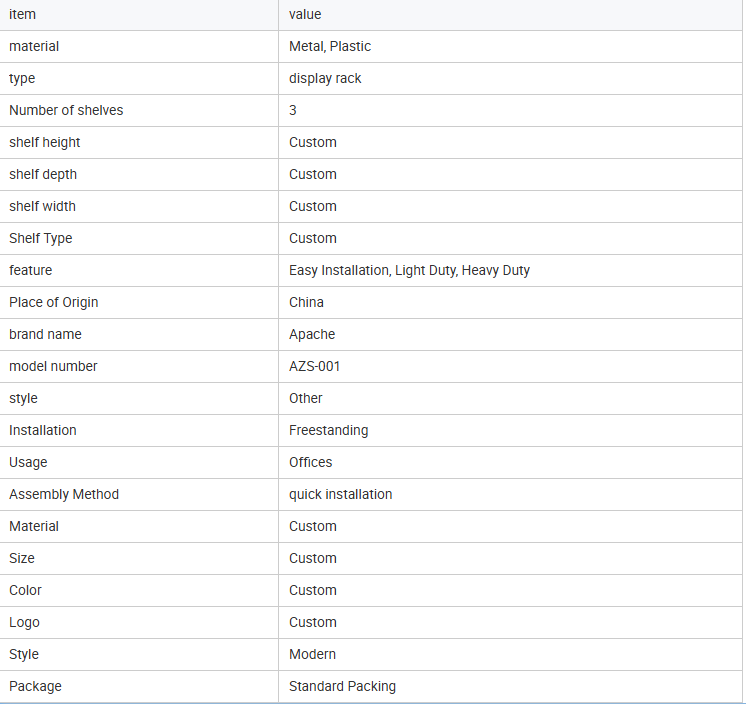Click the 'Shelf Type' row label
The image size is (746, 704).
[41, 238]
